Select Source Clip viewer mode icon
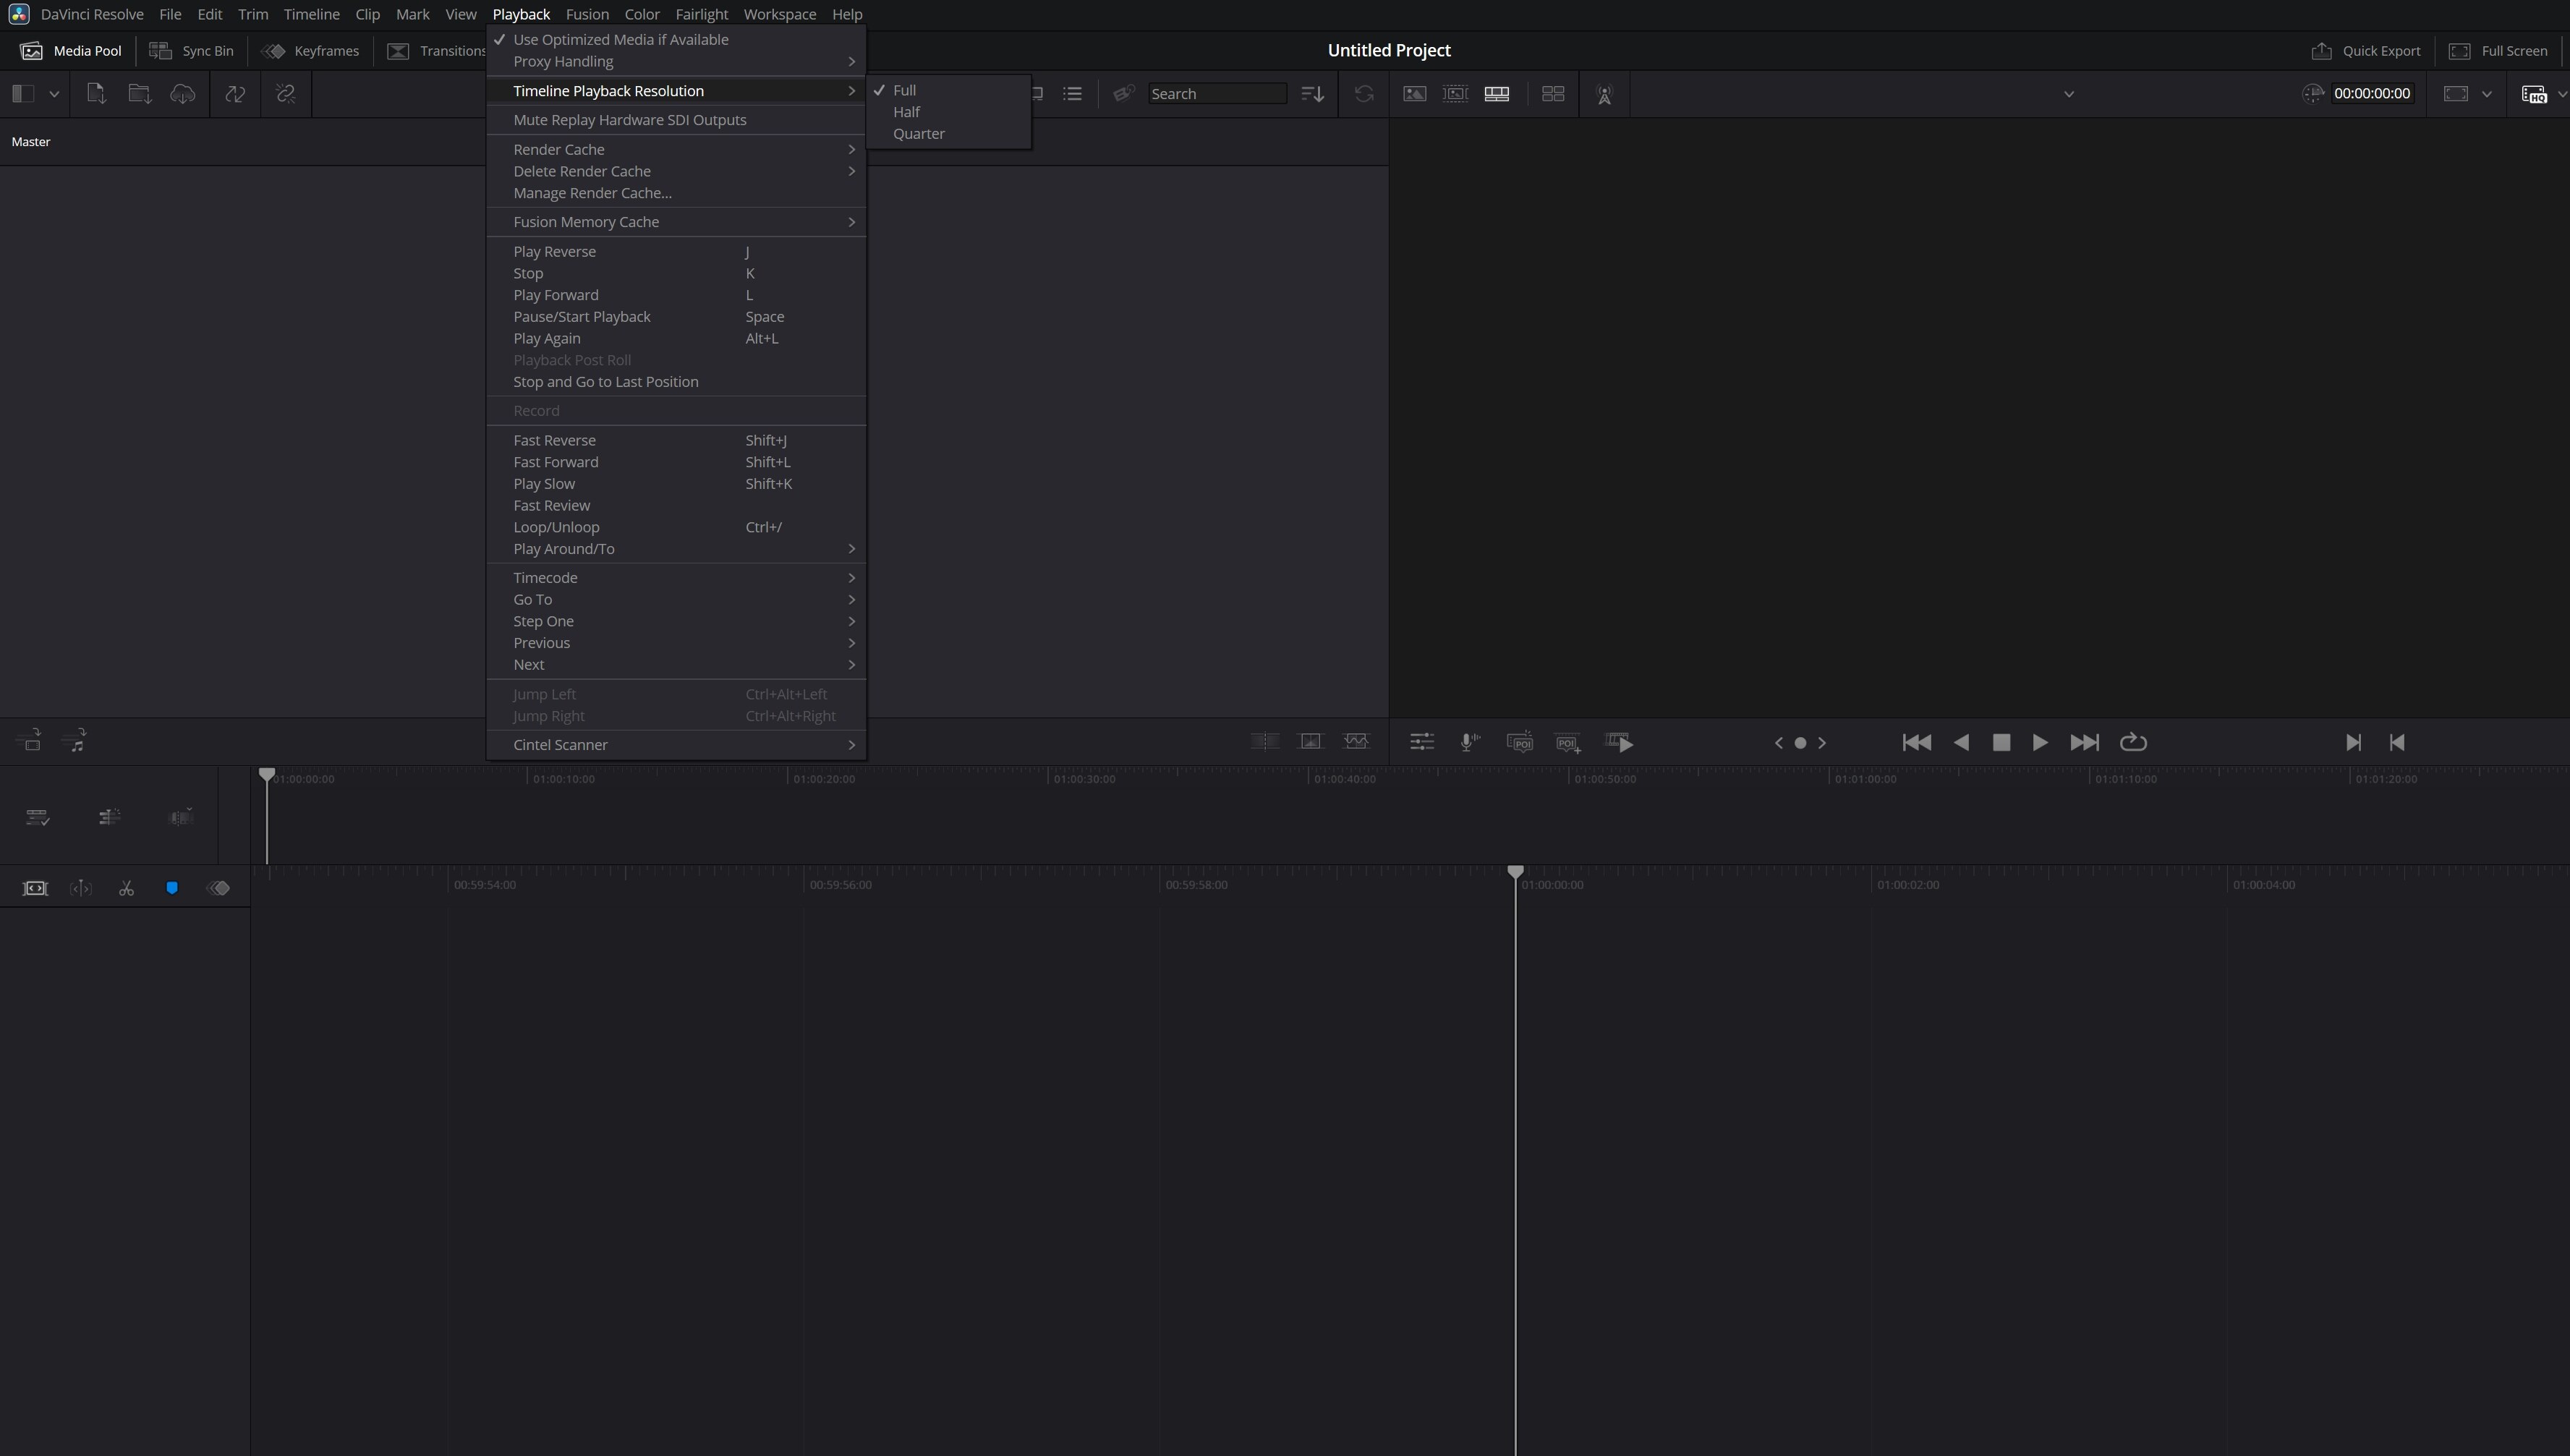 1414,93
